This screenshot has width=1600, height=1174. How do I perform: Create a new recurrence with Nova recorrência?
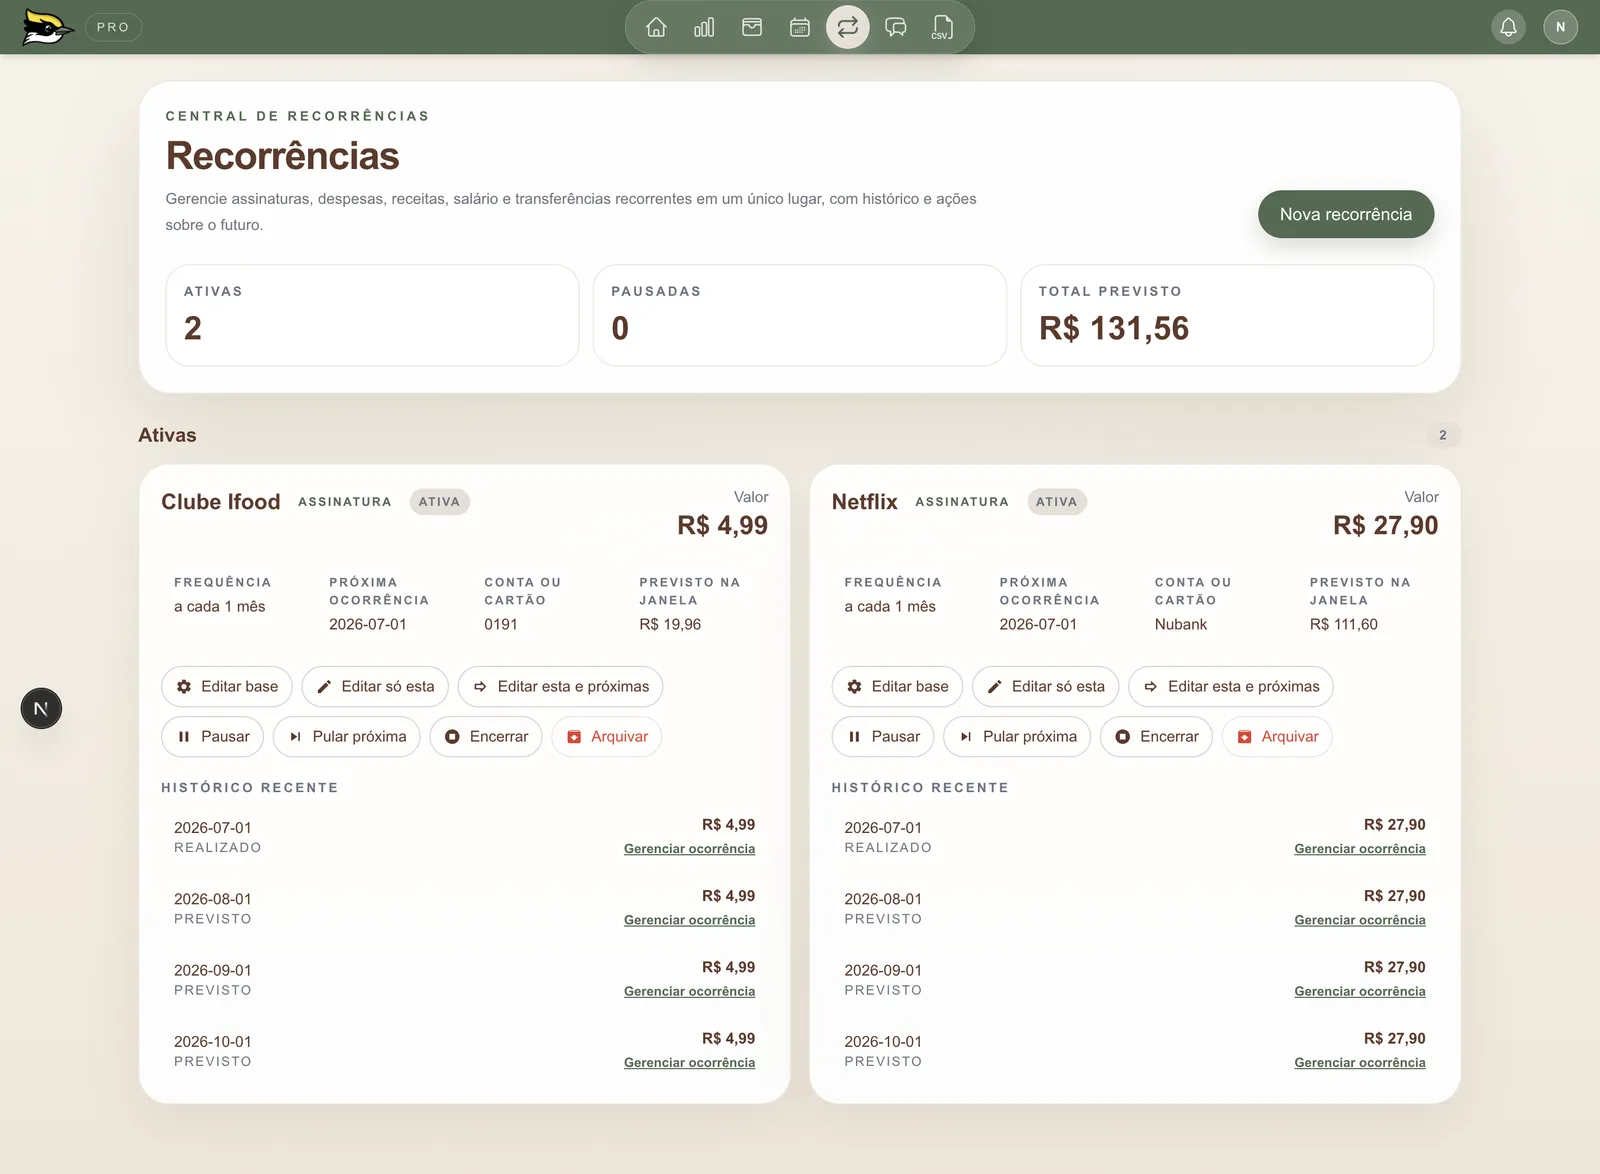pyautogui.click(x=1346, y=214)
